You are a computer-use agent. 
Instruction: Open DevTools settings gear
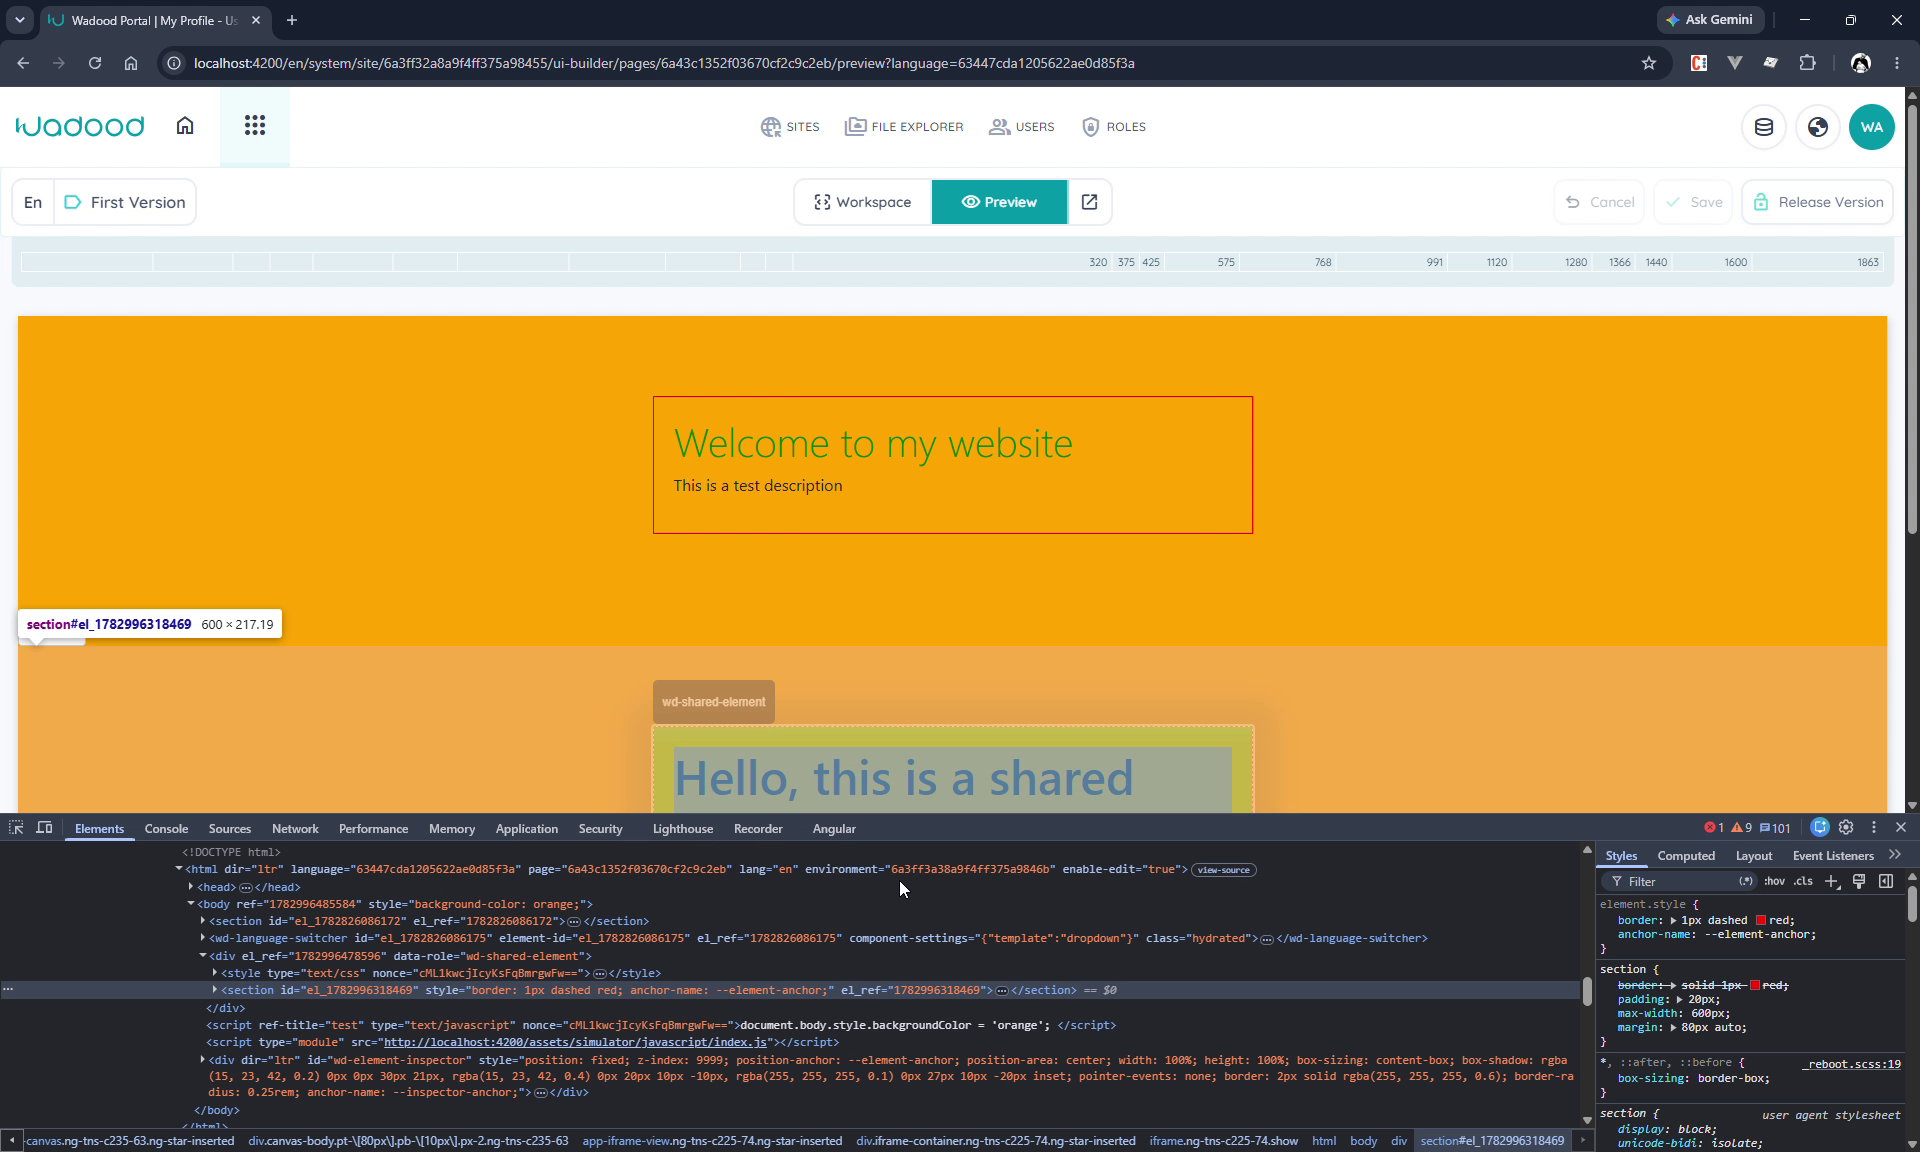pos(1846,827)
